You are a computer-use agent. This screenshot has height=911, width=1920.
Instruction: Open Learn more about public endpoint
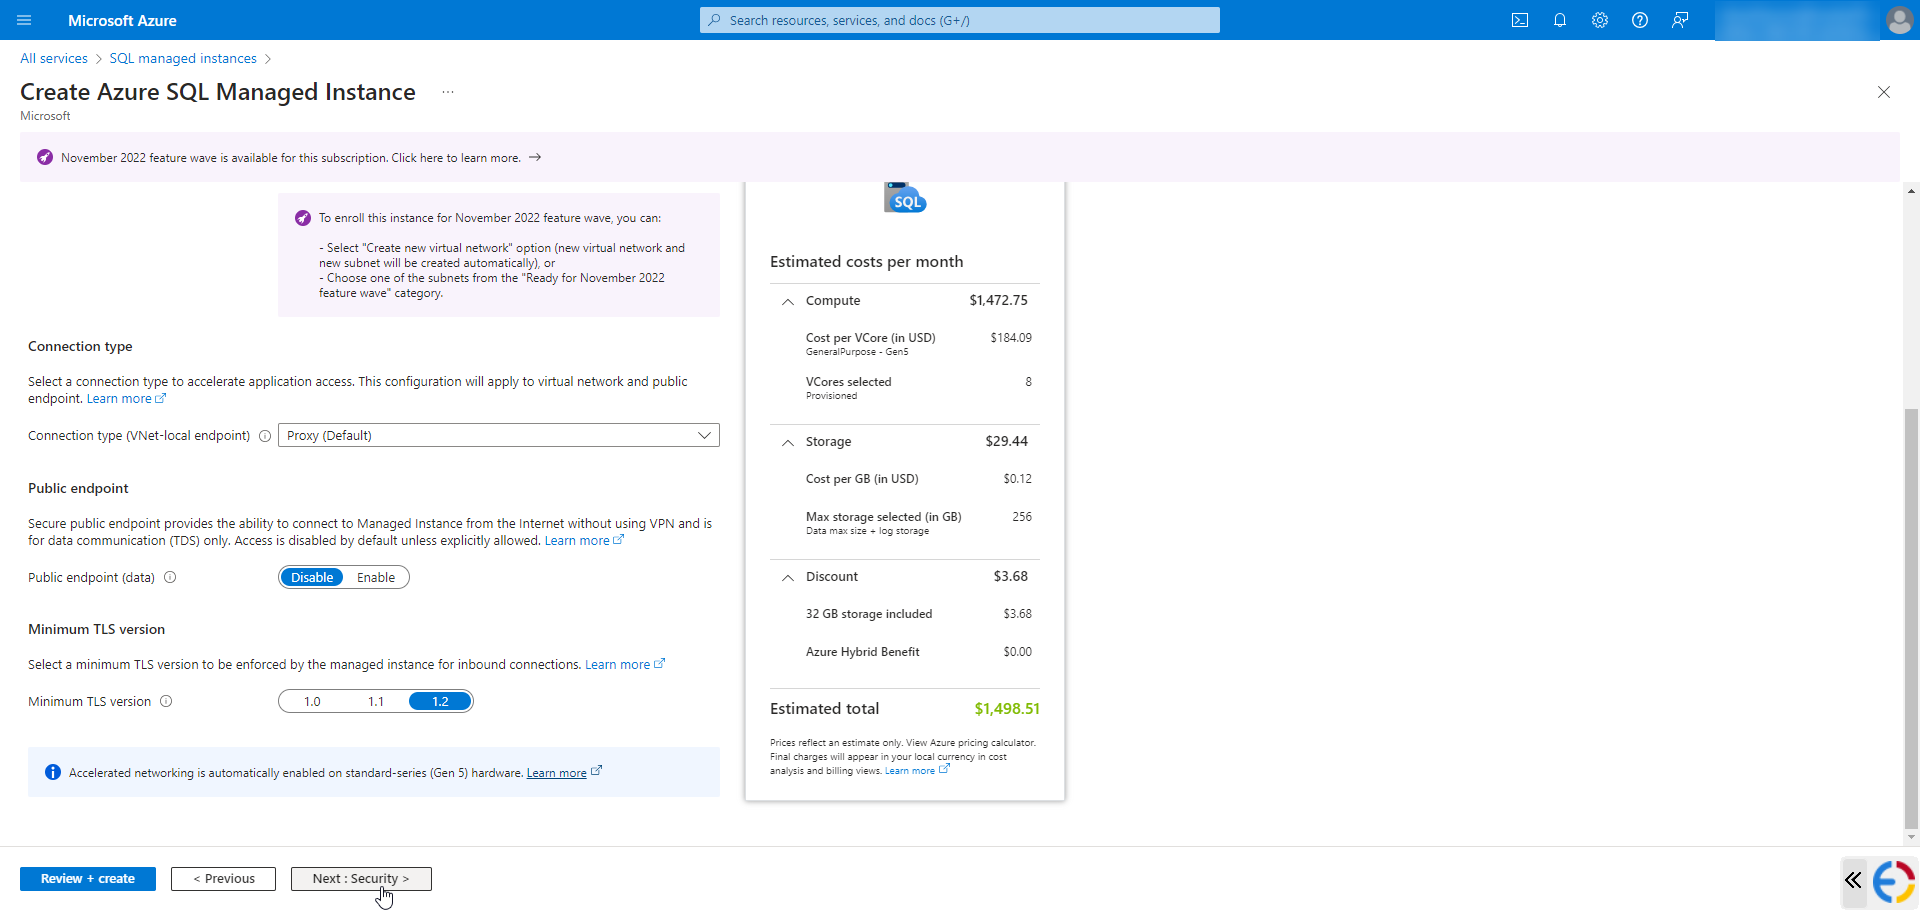578,540
